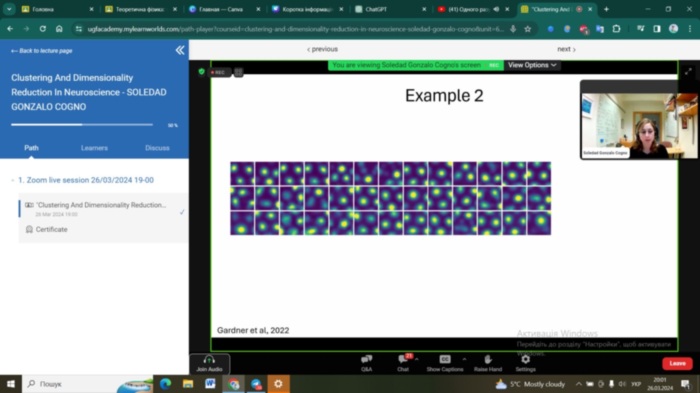
Task: Collapse the course sidebar with double-chevron icon
Action: [x=180, y=50]
